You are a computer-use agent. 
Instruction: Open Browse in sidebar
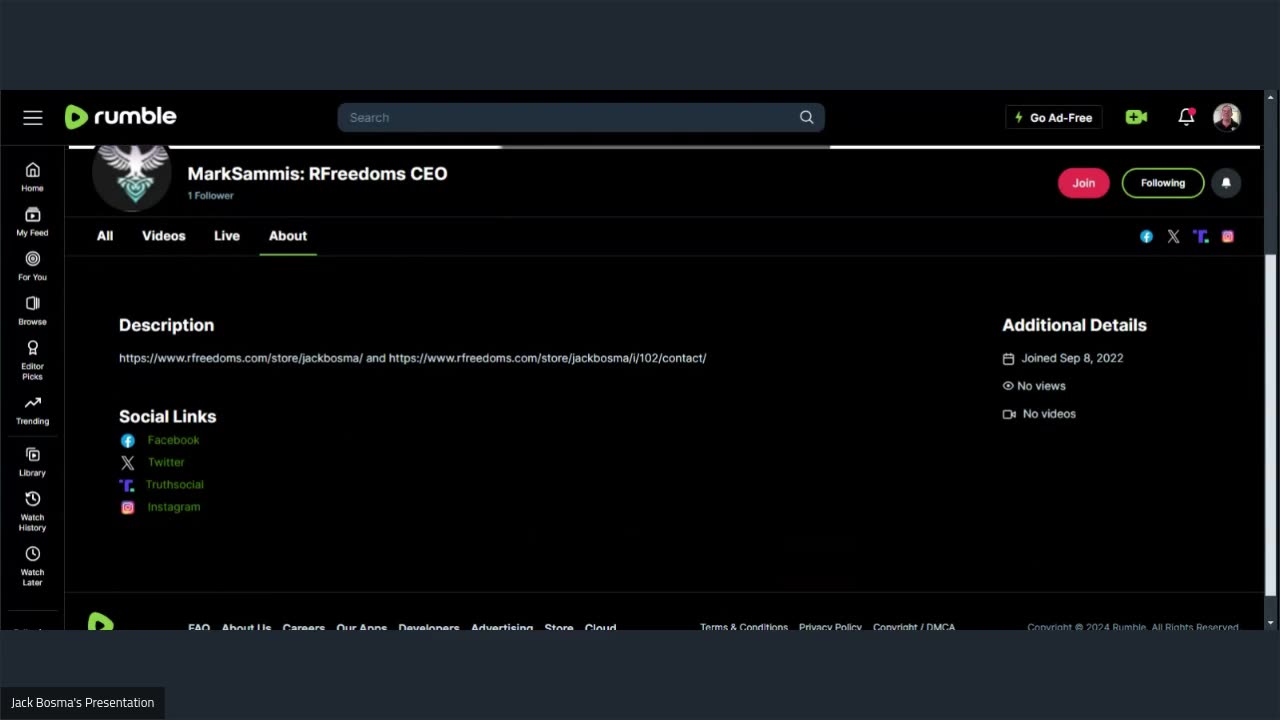point(32,311)
